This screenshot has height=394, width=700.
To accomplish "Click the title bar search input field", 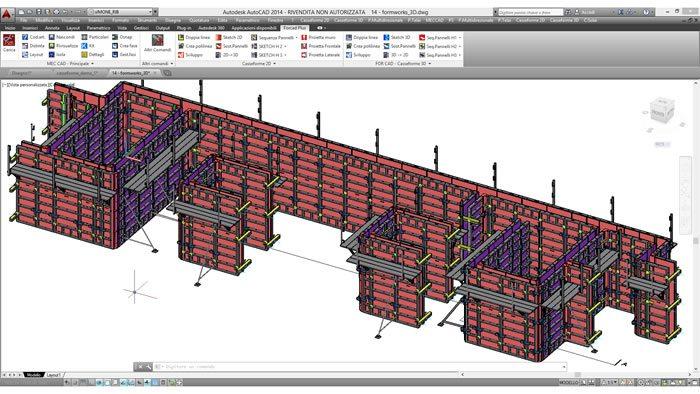I will tap(530, 12).
